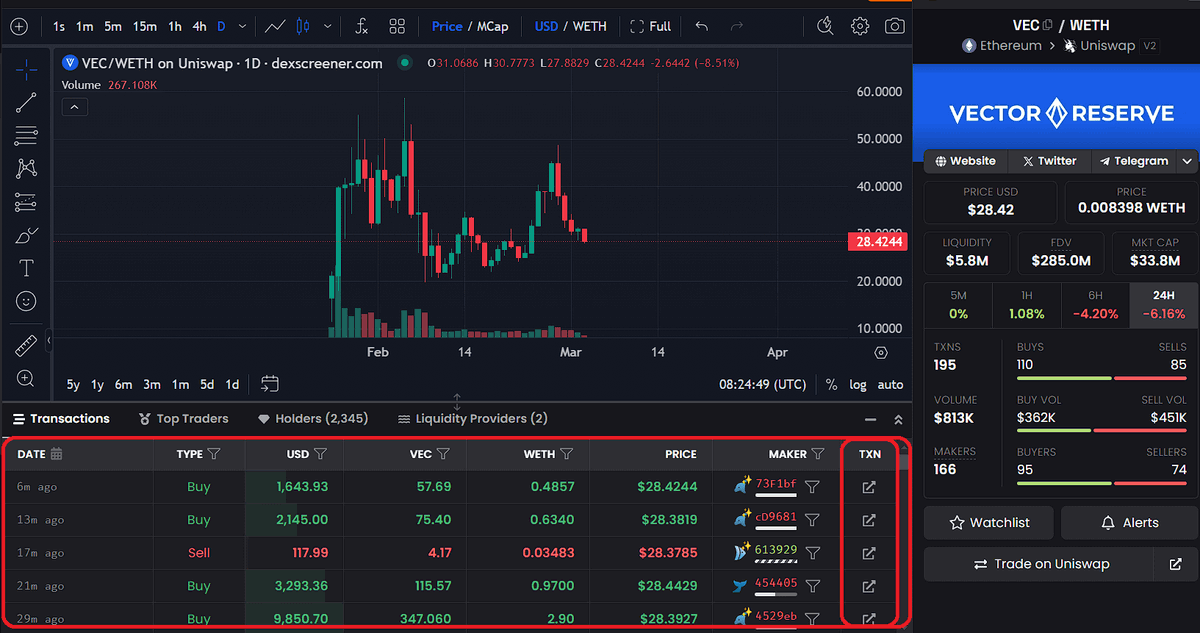
Task: Toggle USD / WETH denomination
Action: click(x=571, y=26)
